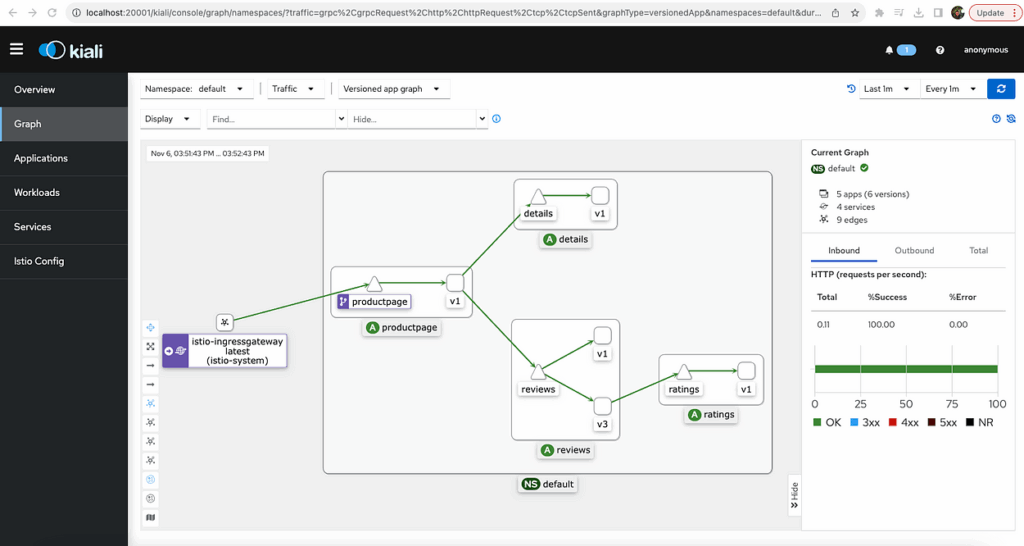Click the notifications bell icon
This screenshot has height=546, width=1024.
tap(890, 50)
